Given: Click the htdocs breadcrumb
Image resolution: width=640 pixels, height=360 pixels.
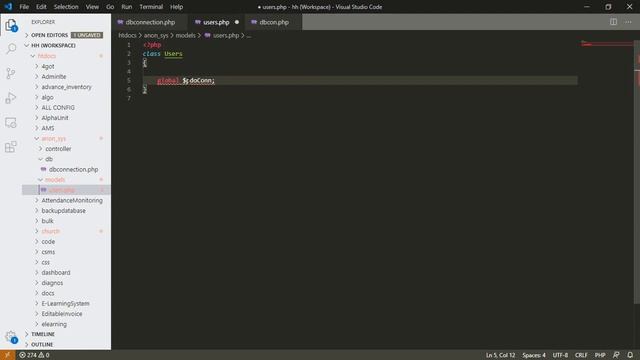Looking at the screenshot, I should (127, 36).
